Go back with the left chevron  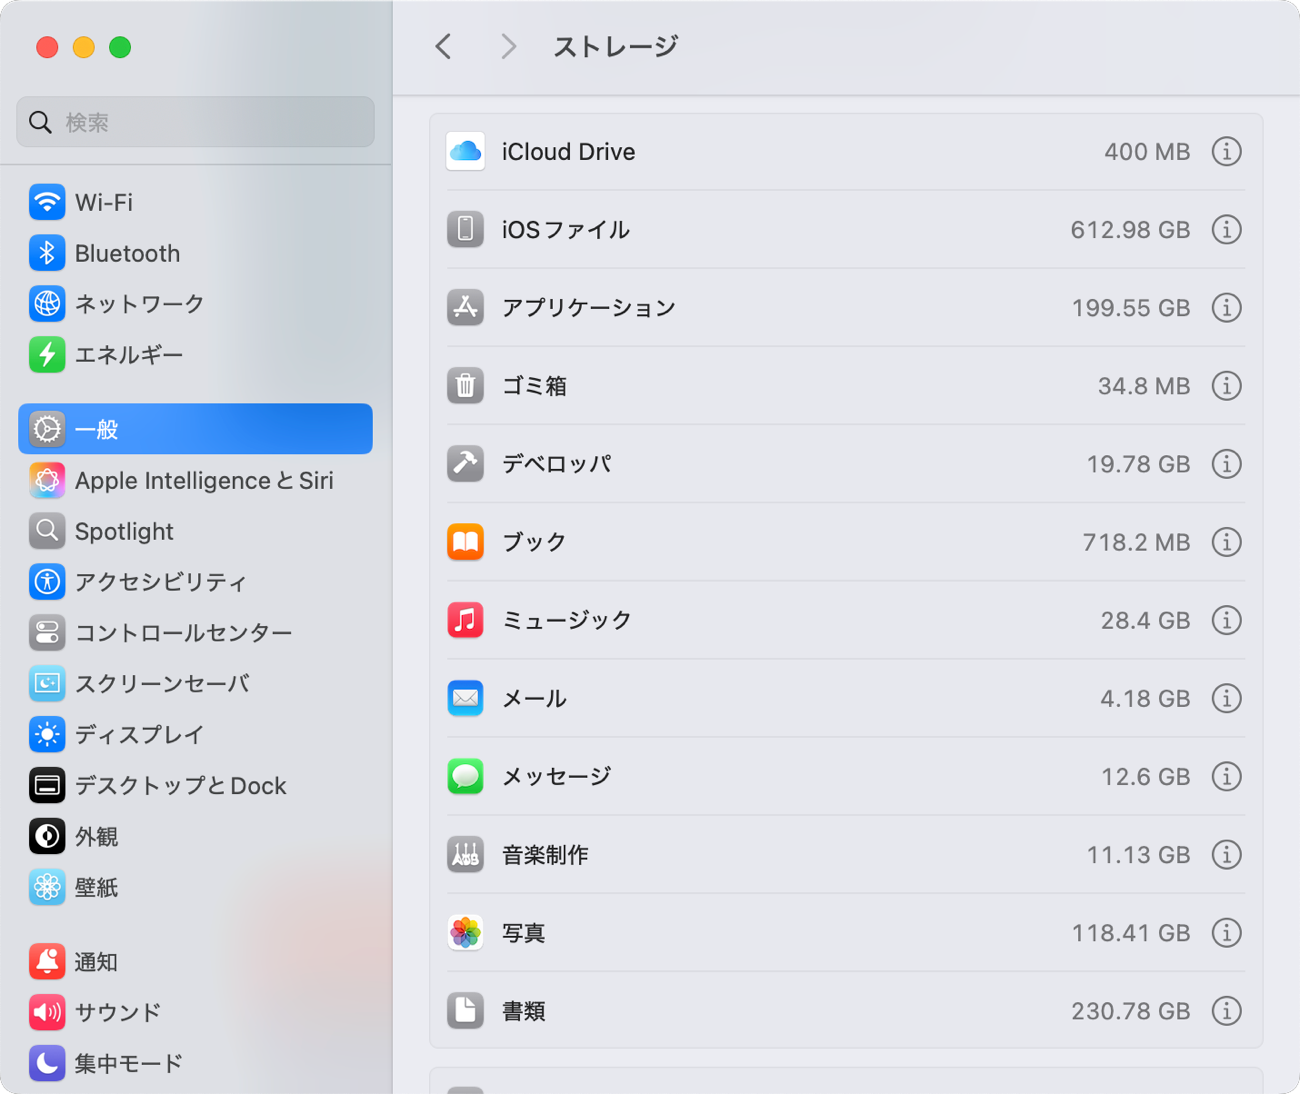click(444, 46)
